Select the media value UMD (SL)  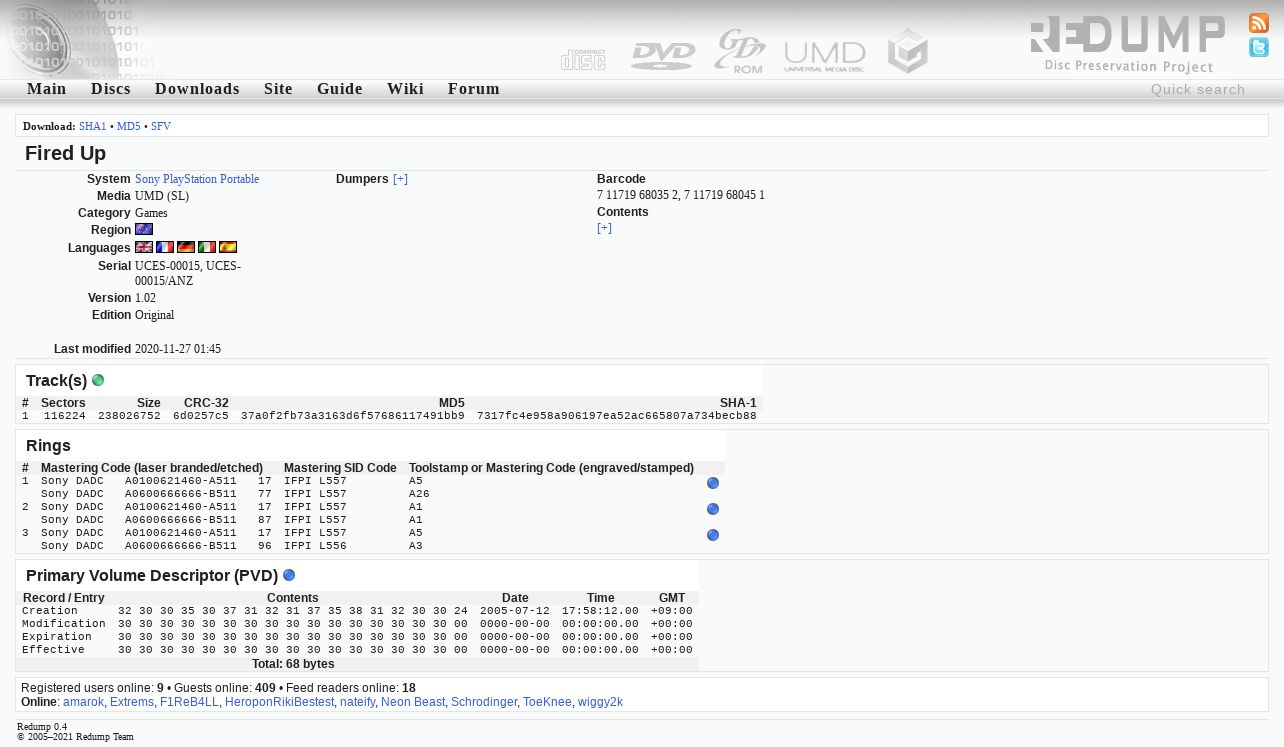point(162,196)
